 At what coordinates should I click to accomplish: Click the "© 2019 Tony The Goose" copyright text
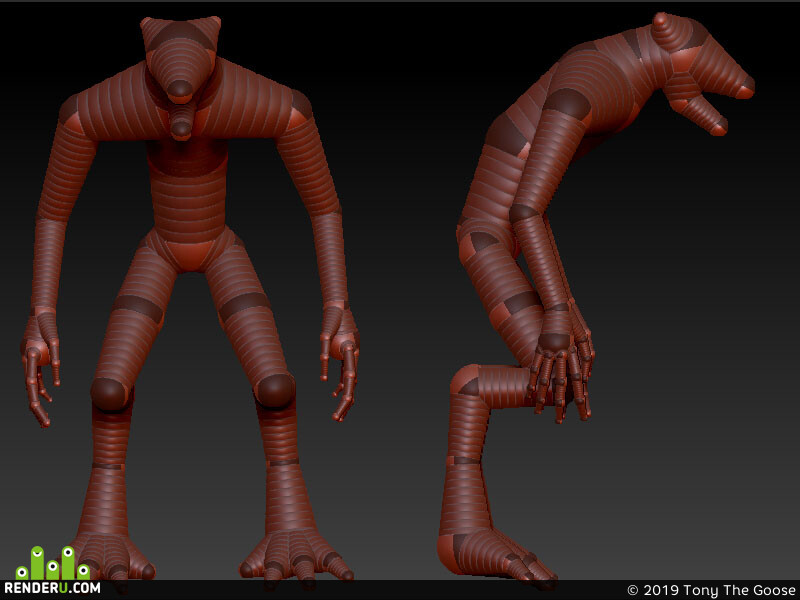click(x=711, y=590)
